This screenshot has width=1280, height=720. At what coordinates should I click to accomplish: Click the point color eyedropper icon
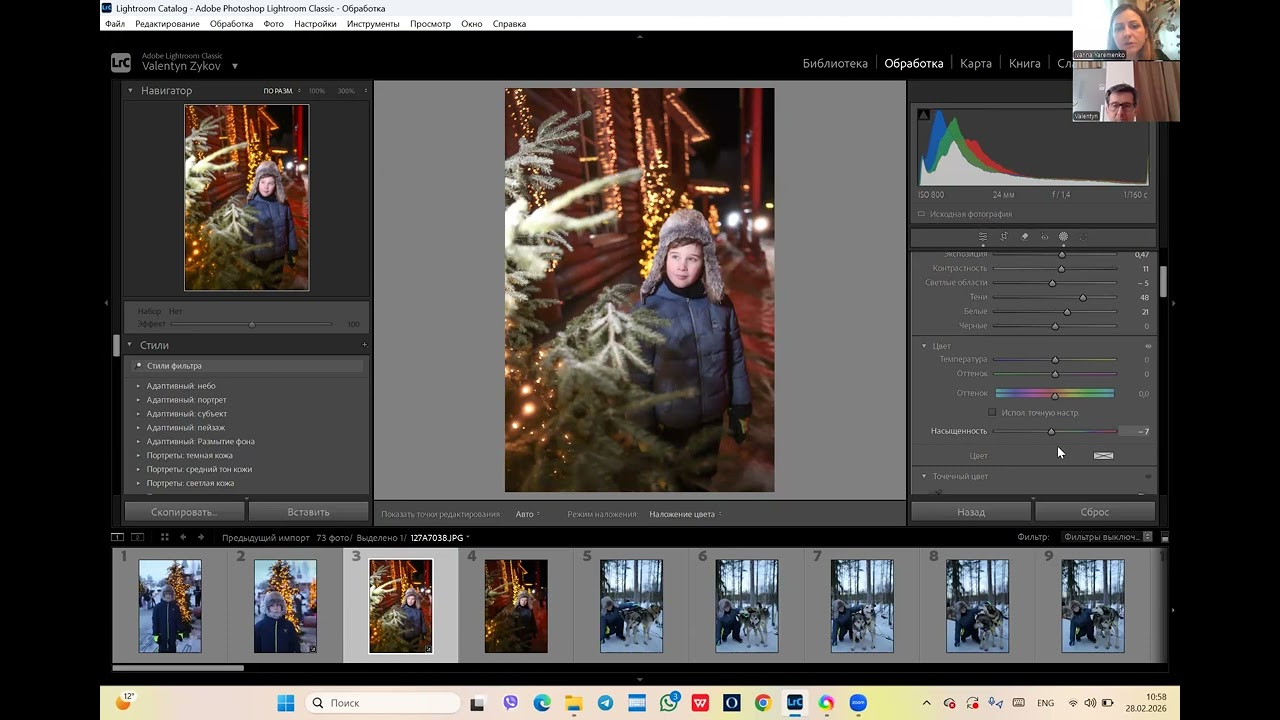coord(938,492)
